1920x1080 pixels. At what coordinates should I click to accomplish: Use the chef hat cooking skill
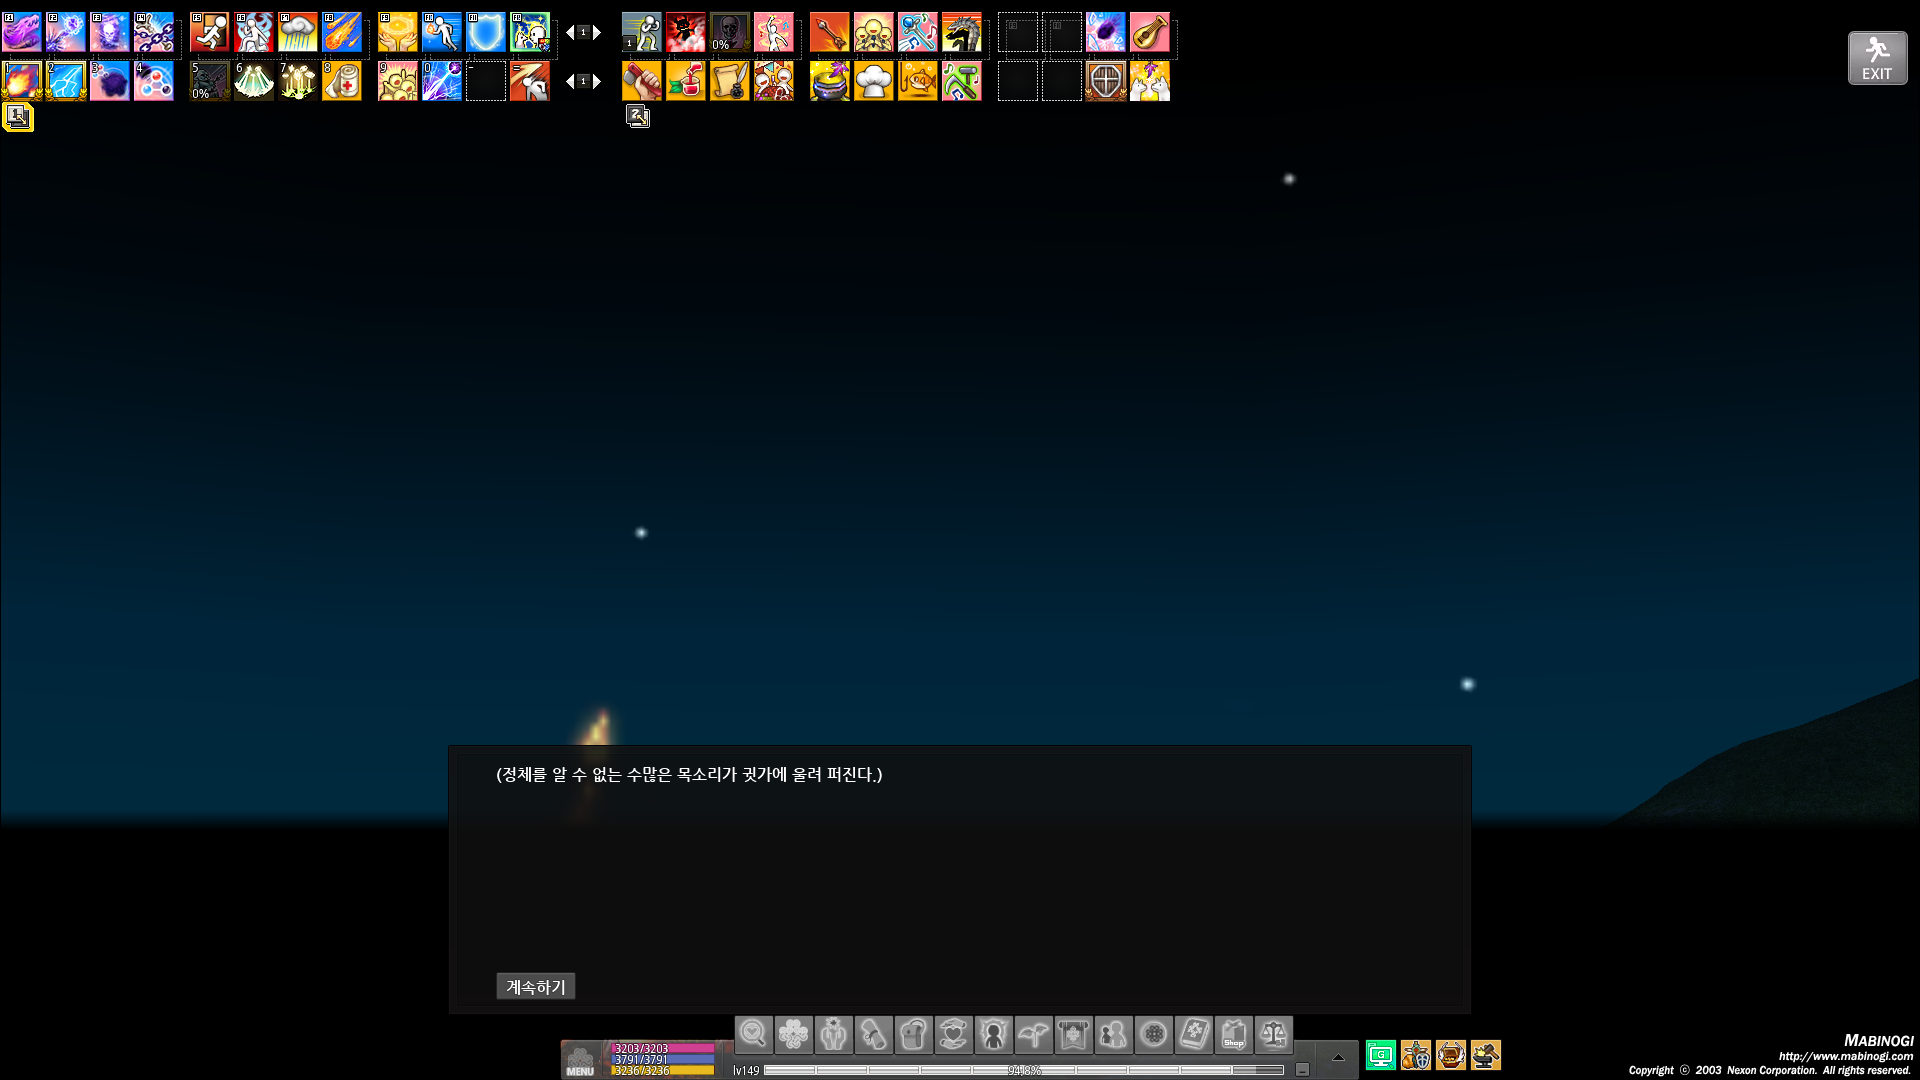874,81
